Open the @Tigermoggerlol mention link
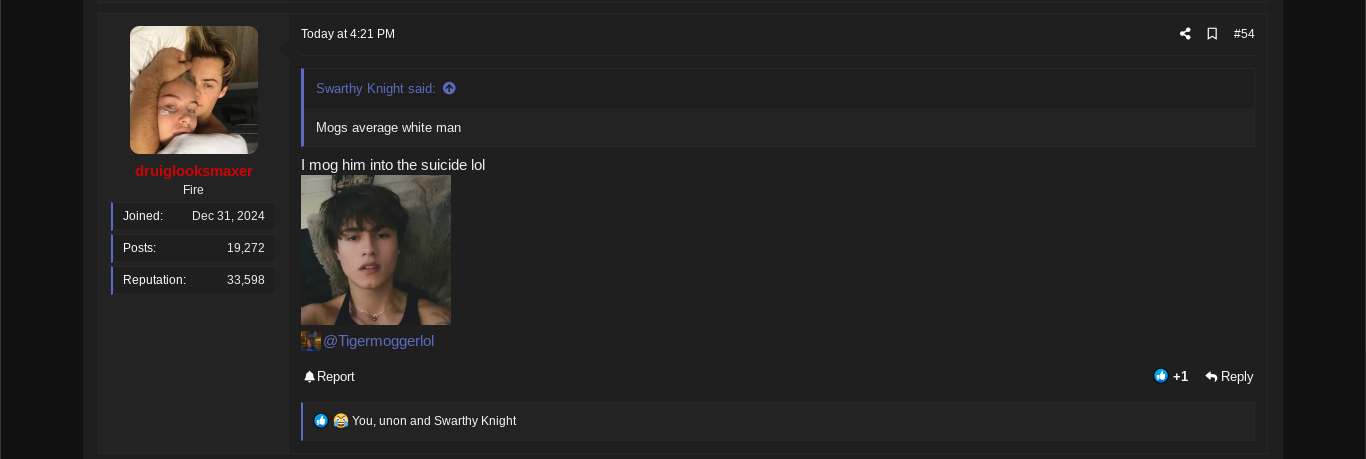 [x=379, y=341]
